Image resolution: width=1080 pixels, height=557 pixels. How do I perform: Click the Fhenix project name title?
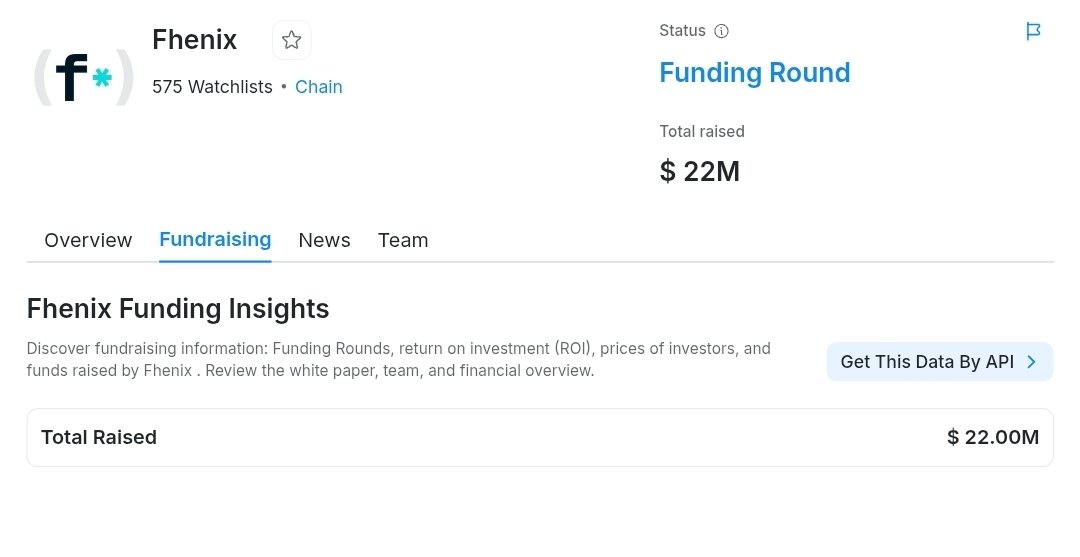tap(194, 40)
